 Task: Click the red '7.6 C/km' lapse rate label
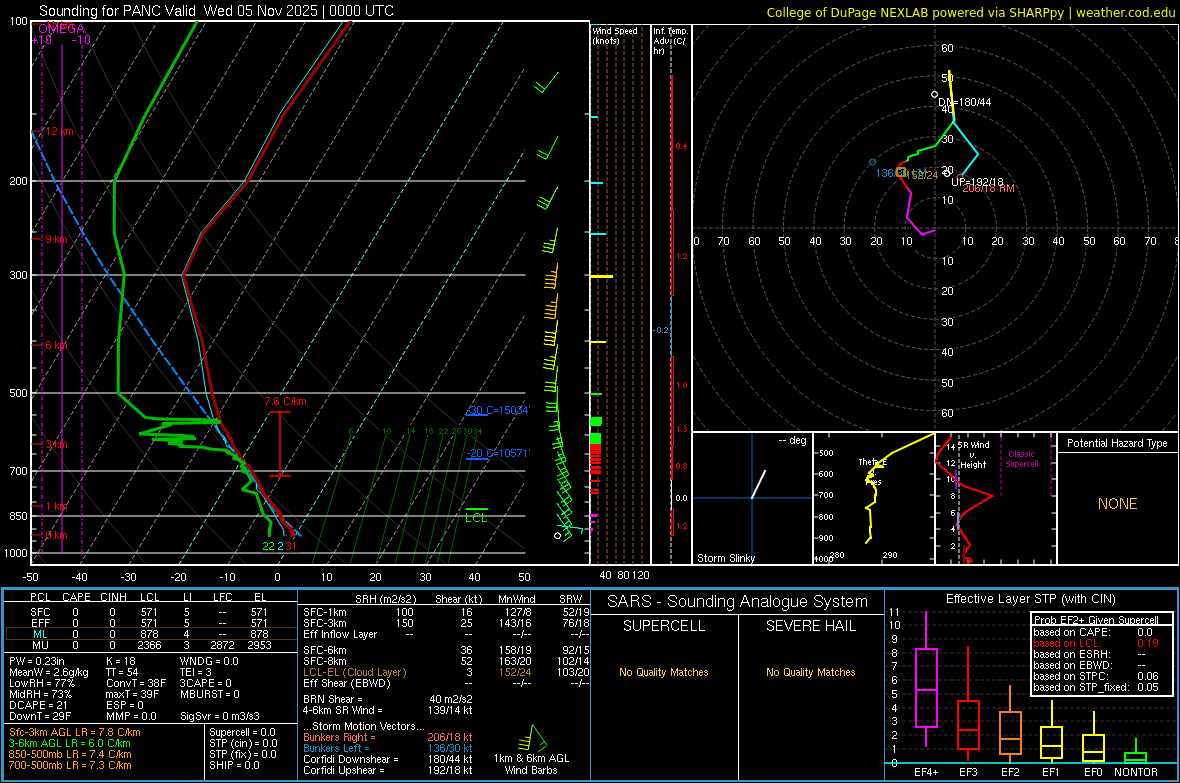coord(285,401)
